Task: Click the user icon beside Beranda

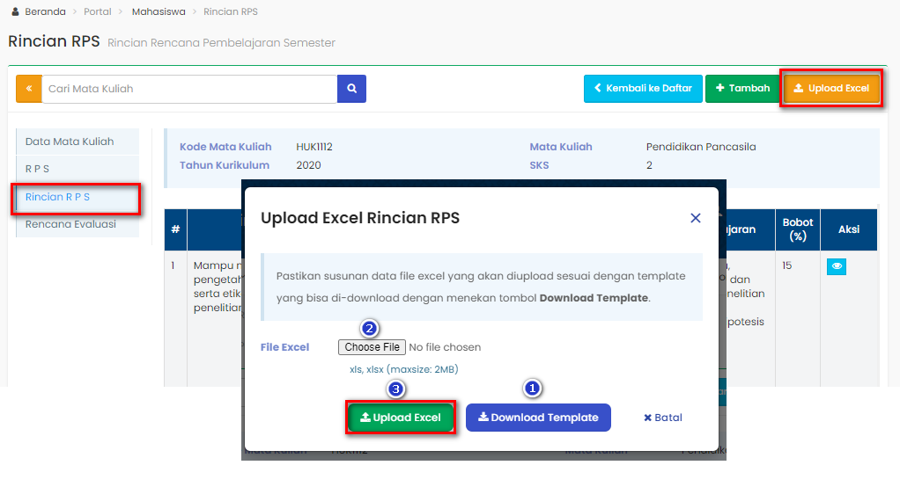Action: coord(14,12)
